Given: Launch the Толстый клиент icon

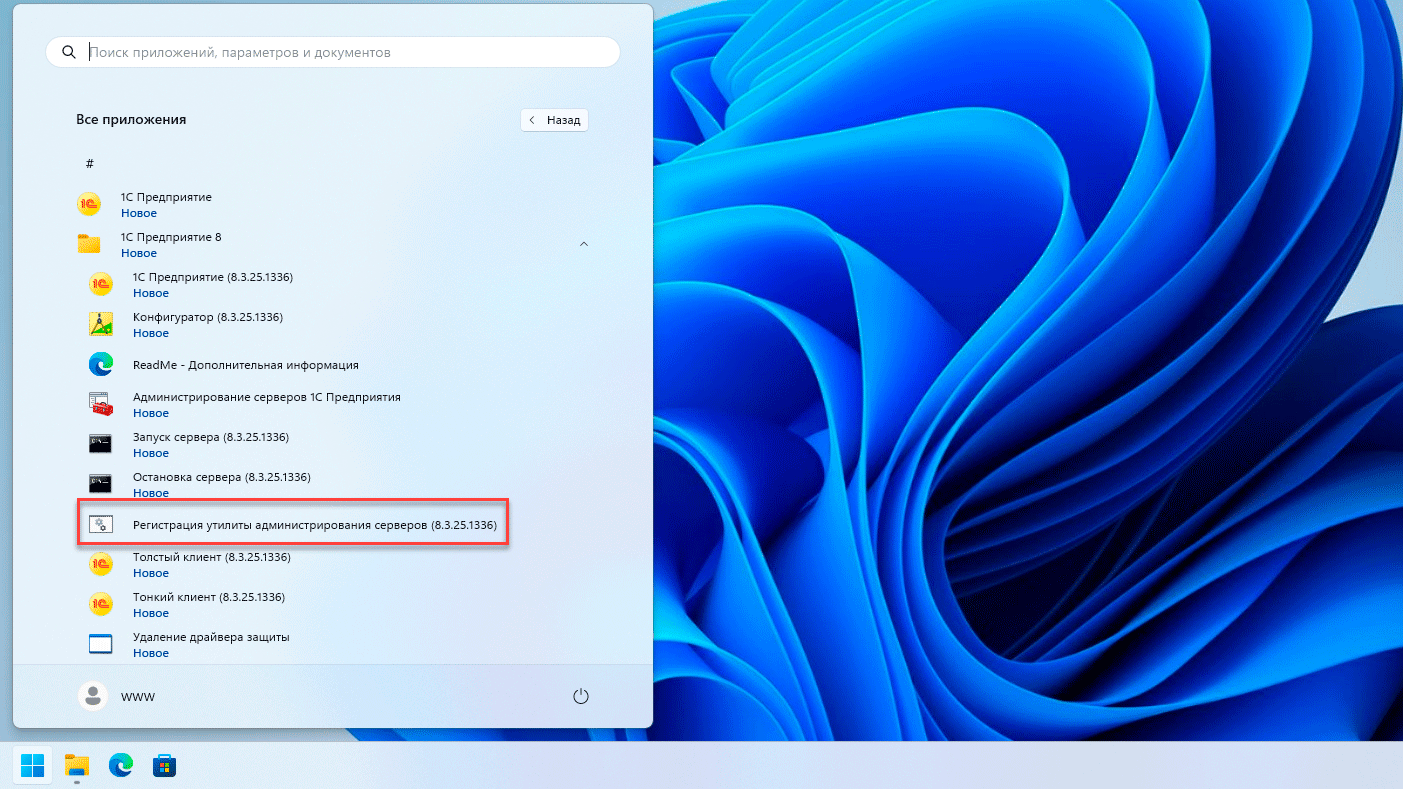Looking at the screenshot, I should pos(101,564).
